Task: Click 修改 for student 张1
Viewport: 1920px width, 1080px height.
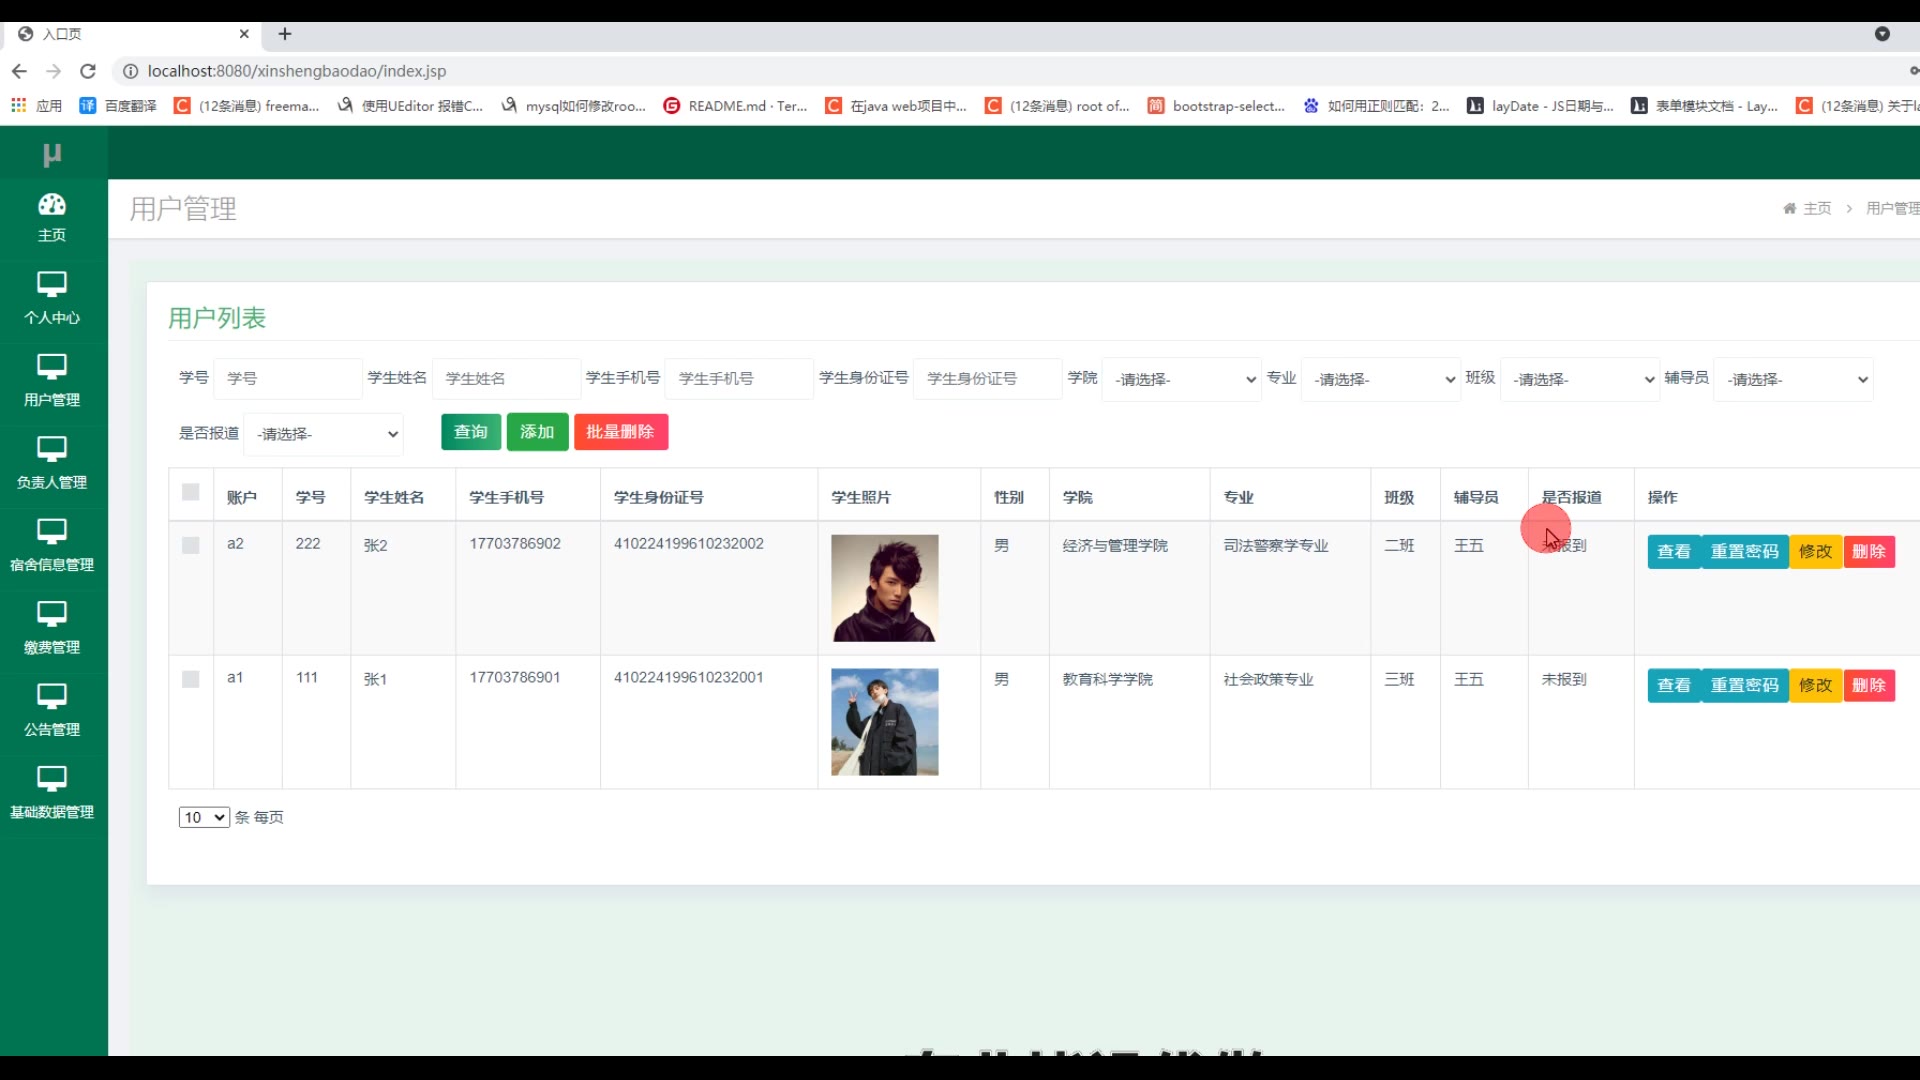Action: pos(1816,686)
